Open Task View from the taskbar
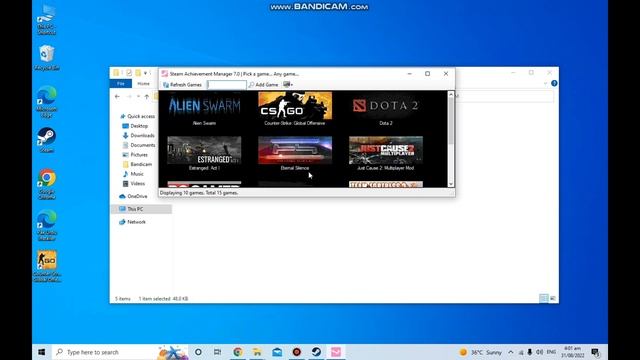Screen dimensions: 640x360 [218, 352]
